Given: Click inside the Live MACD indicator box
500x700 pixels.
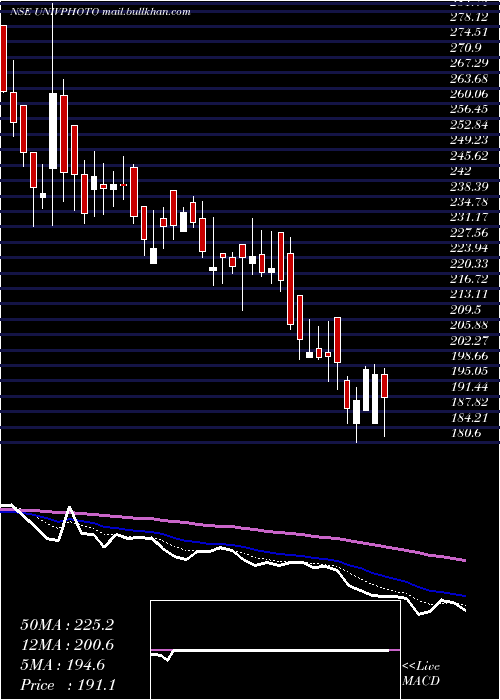Looking at the screenshot, I should (x=275, y=650).
